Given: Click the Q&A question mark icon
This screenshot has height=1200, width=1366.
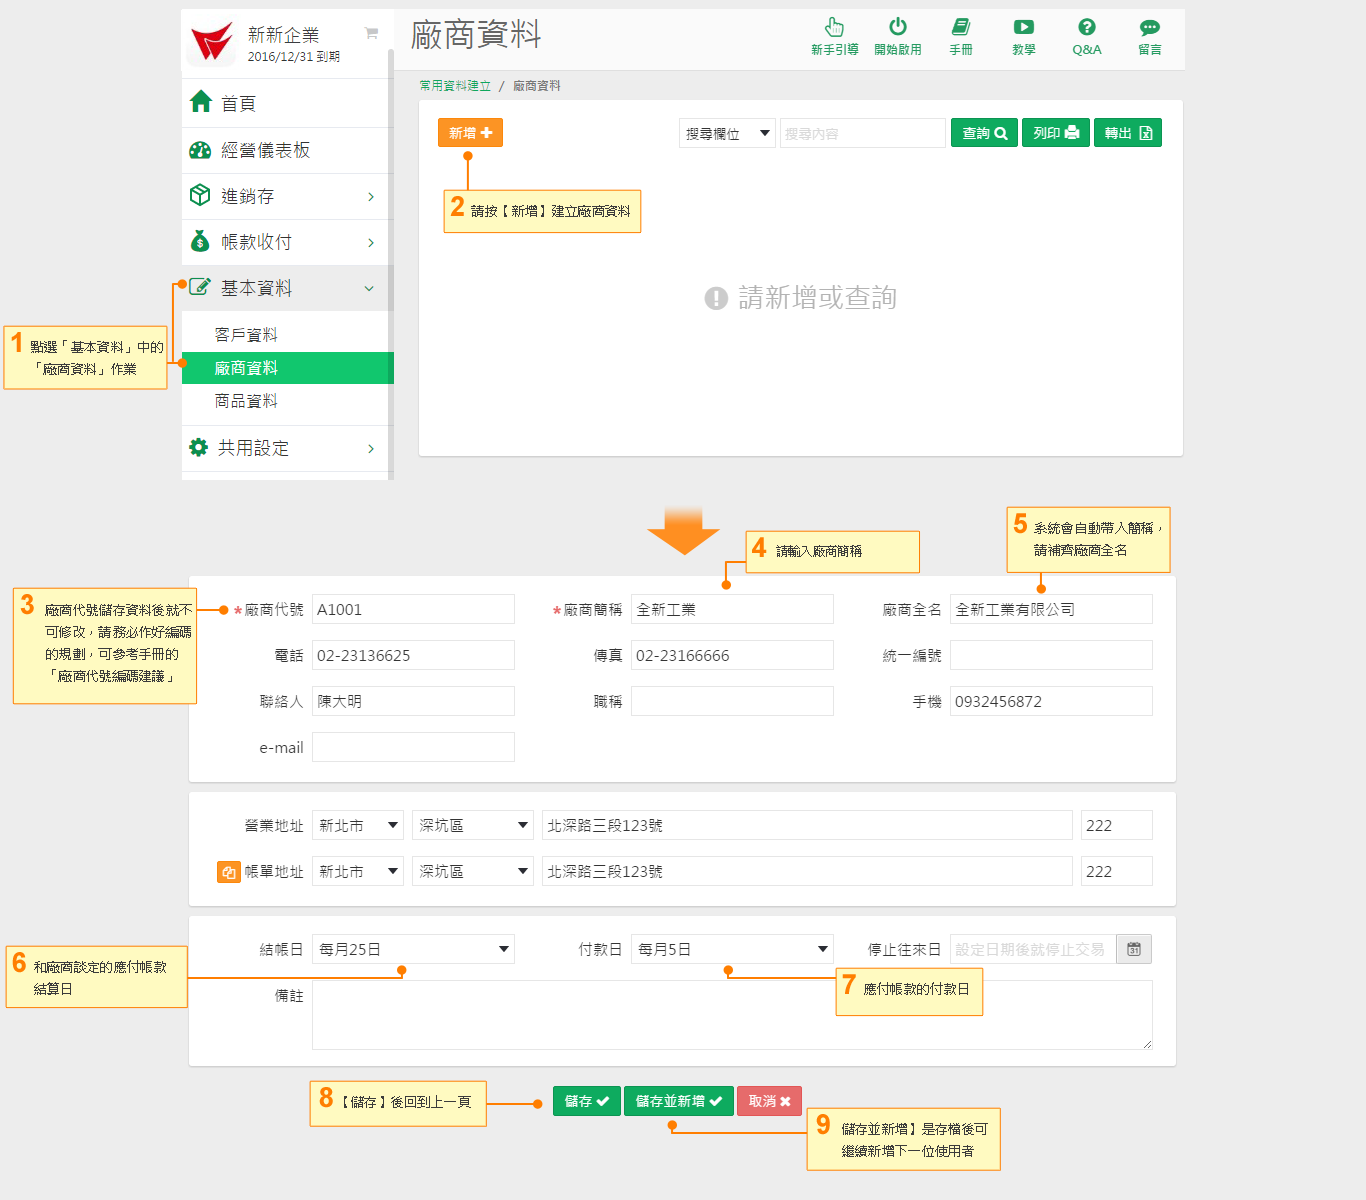Looking at the screenshot, I should [x=1086, y=28].
